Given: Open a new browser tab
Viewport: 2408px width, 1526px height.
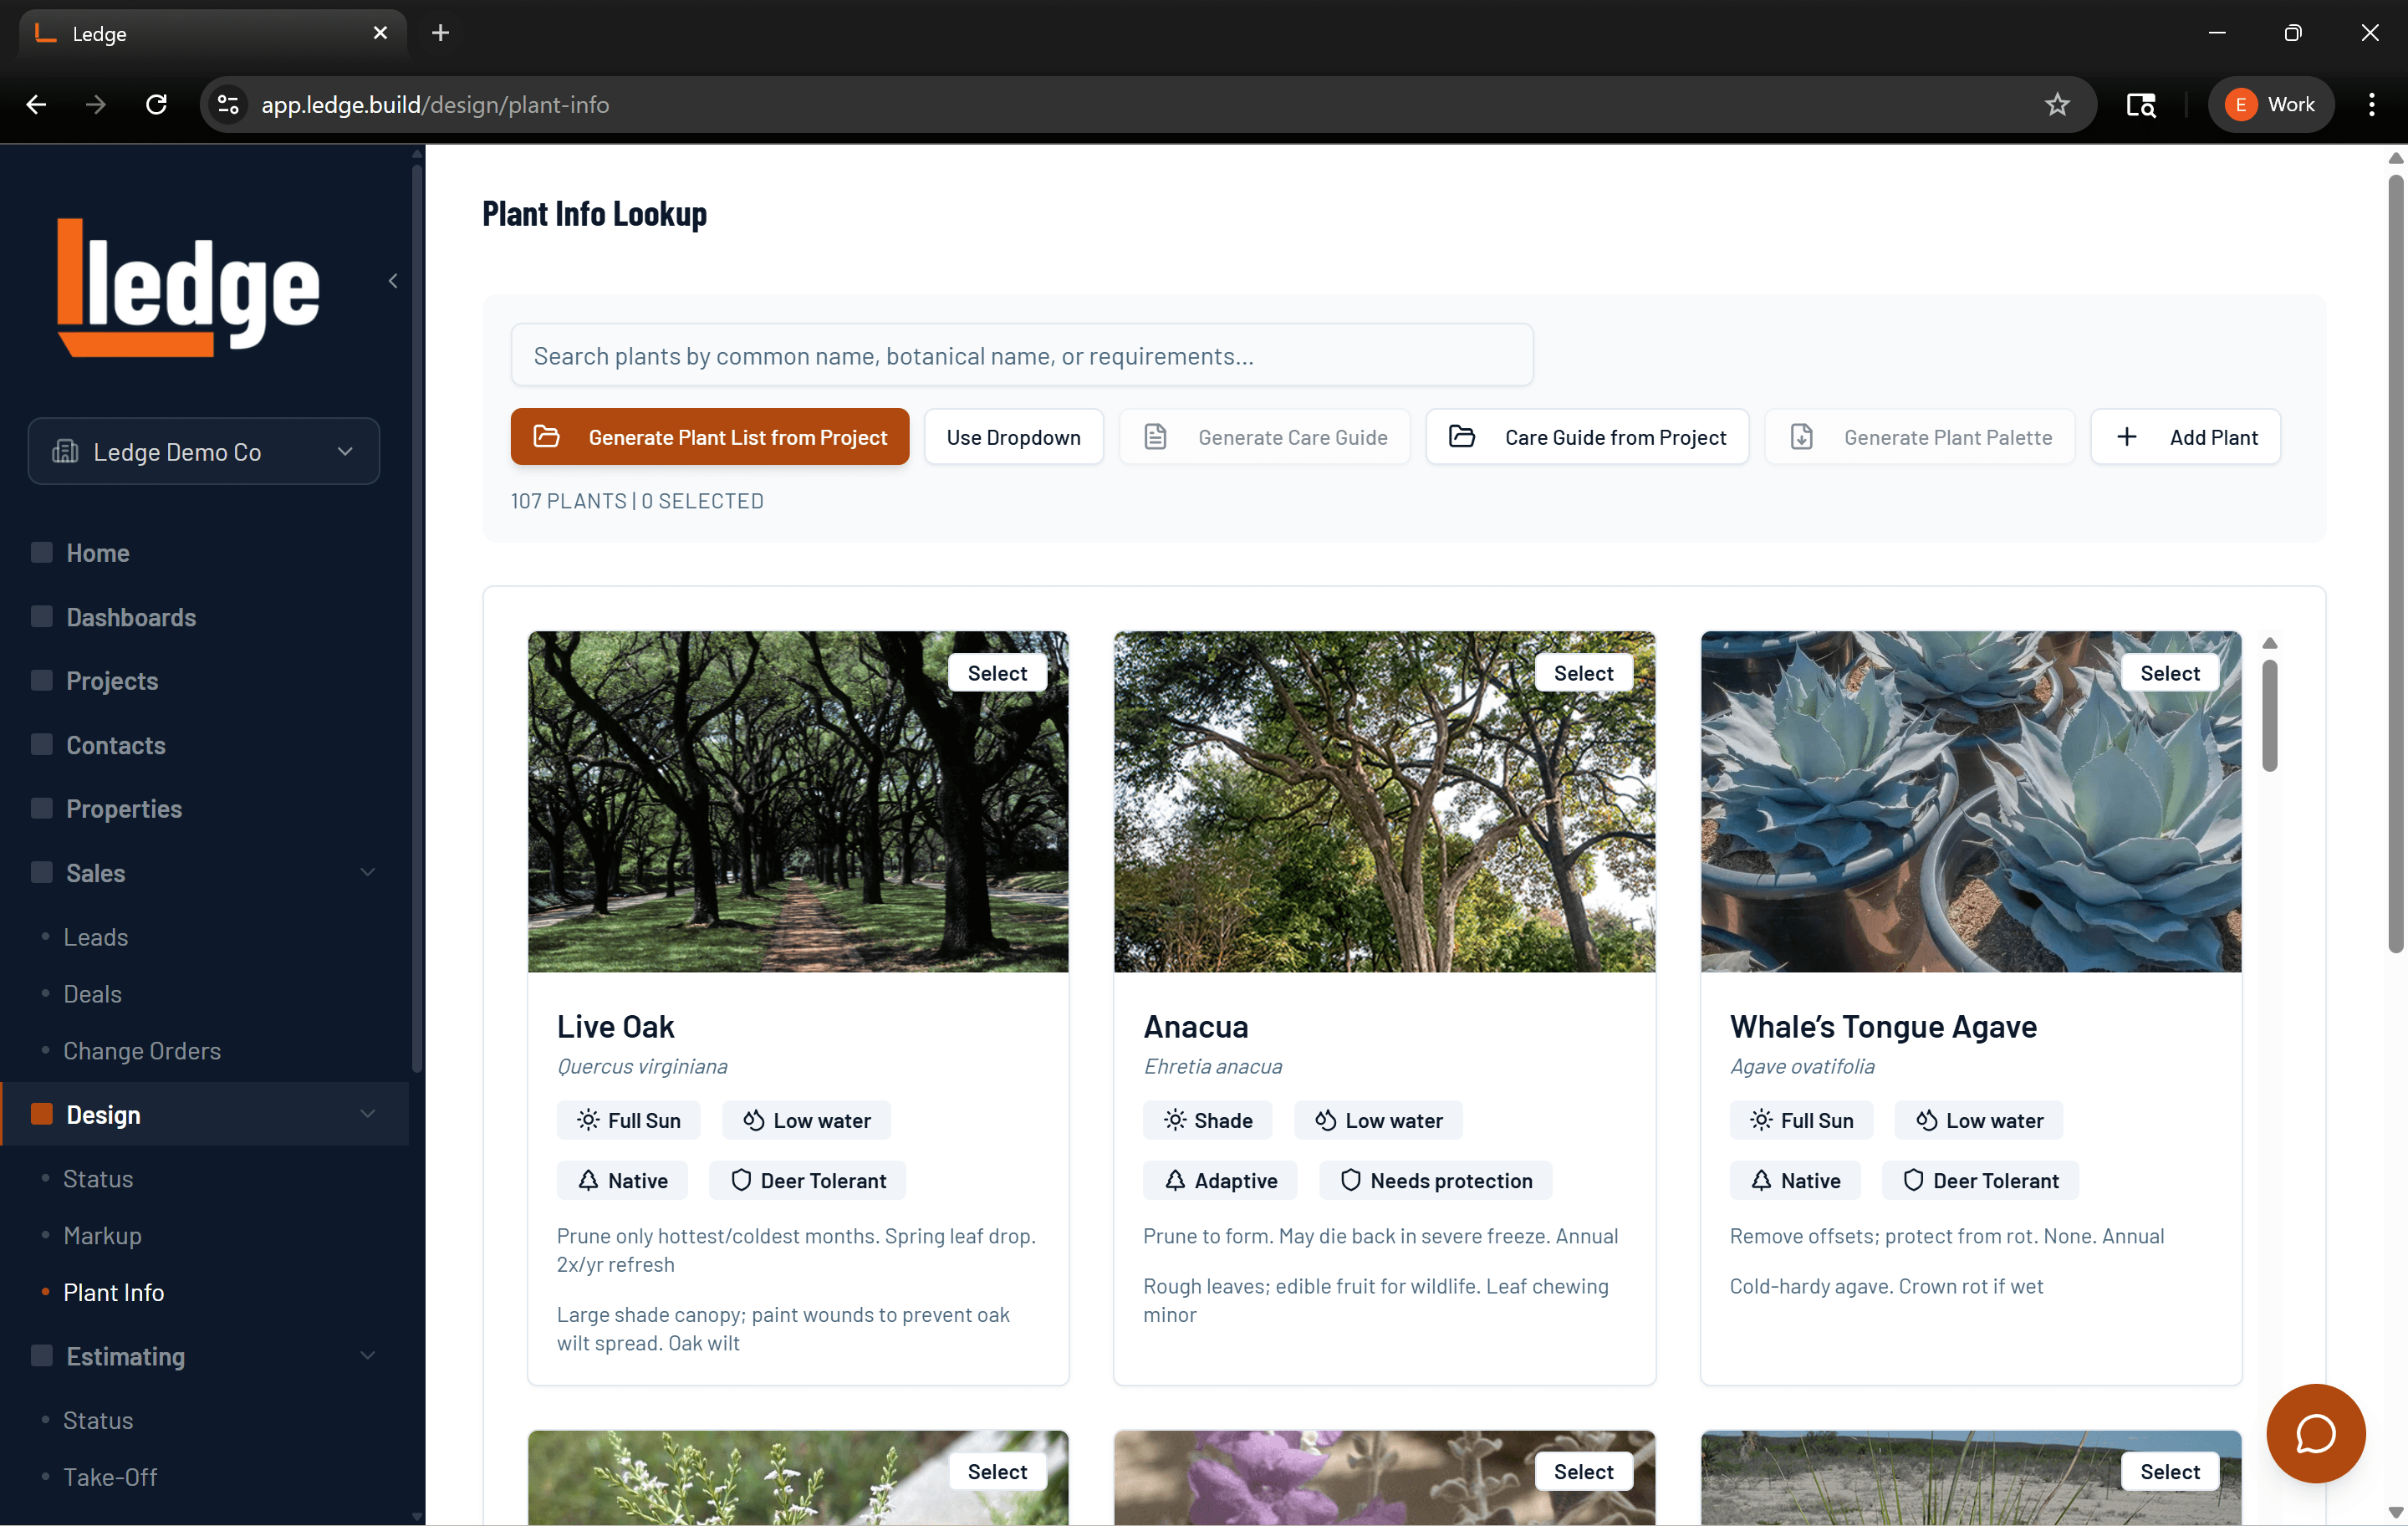Looking at the screenshot, I should pos(440,33).
